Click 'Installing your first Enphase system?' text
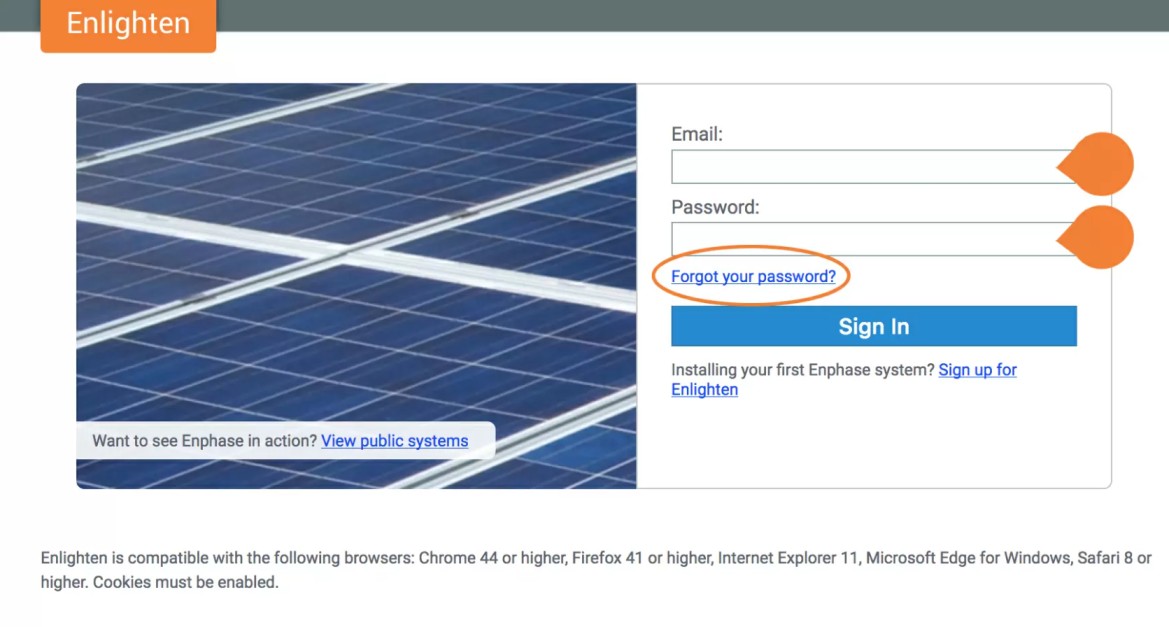Viewport: 1169px width, 627px height. point(802,370)
